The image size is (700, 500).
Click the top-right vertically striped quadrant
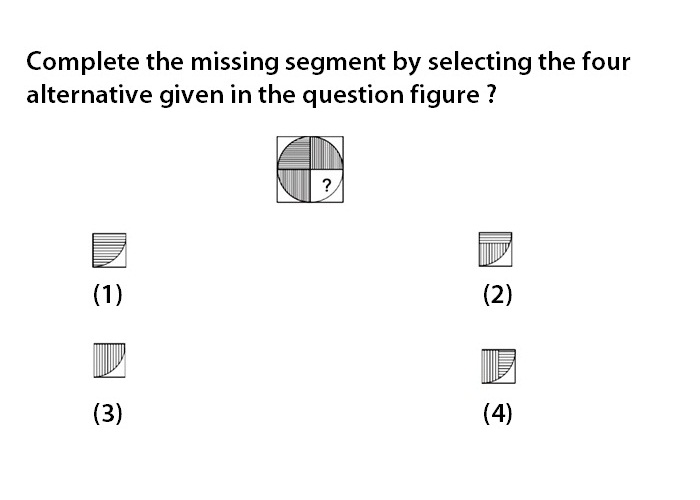(327, 153)
